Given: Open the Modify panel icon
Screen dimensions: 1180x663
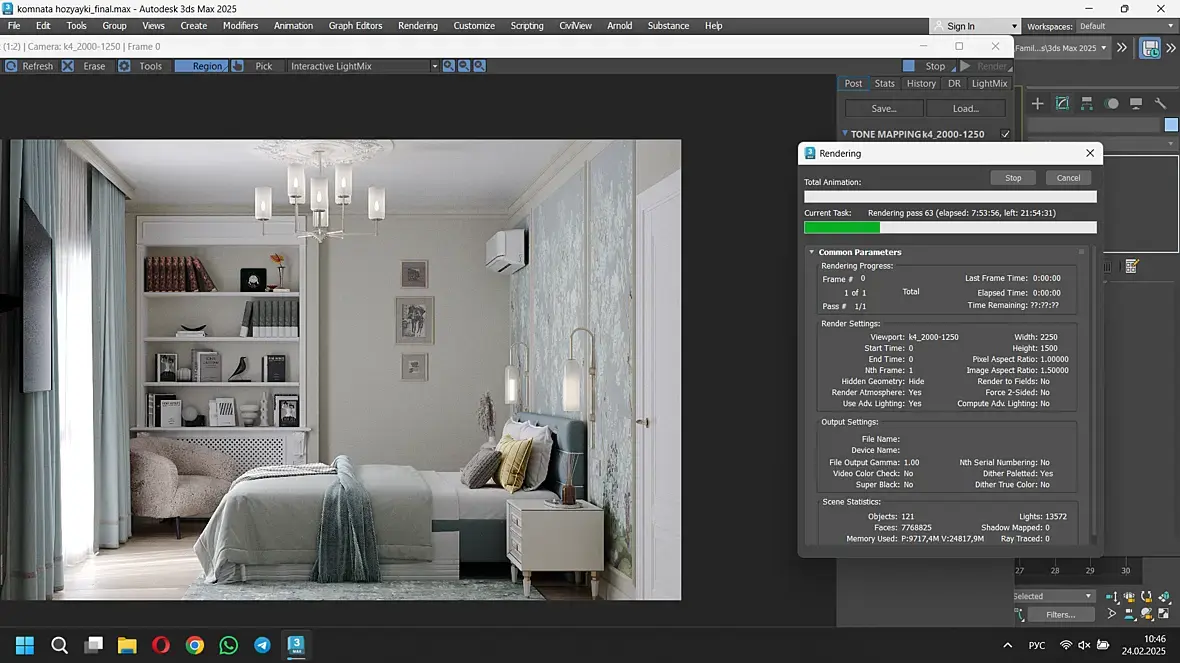Looking at the screenshot, I should pos(1062,104).
